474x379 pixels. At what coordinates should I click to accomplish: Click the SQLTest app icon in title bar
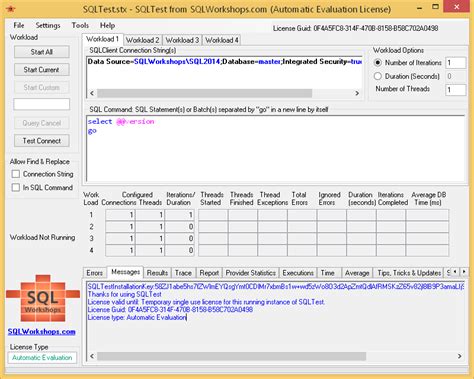11,8
